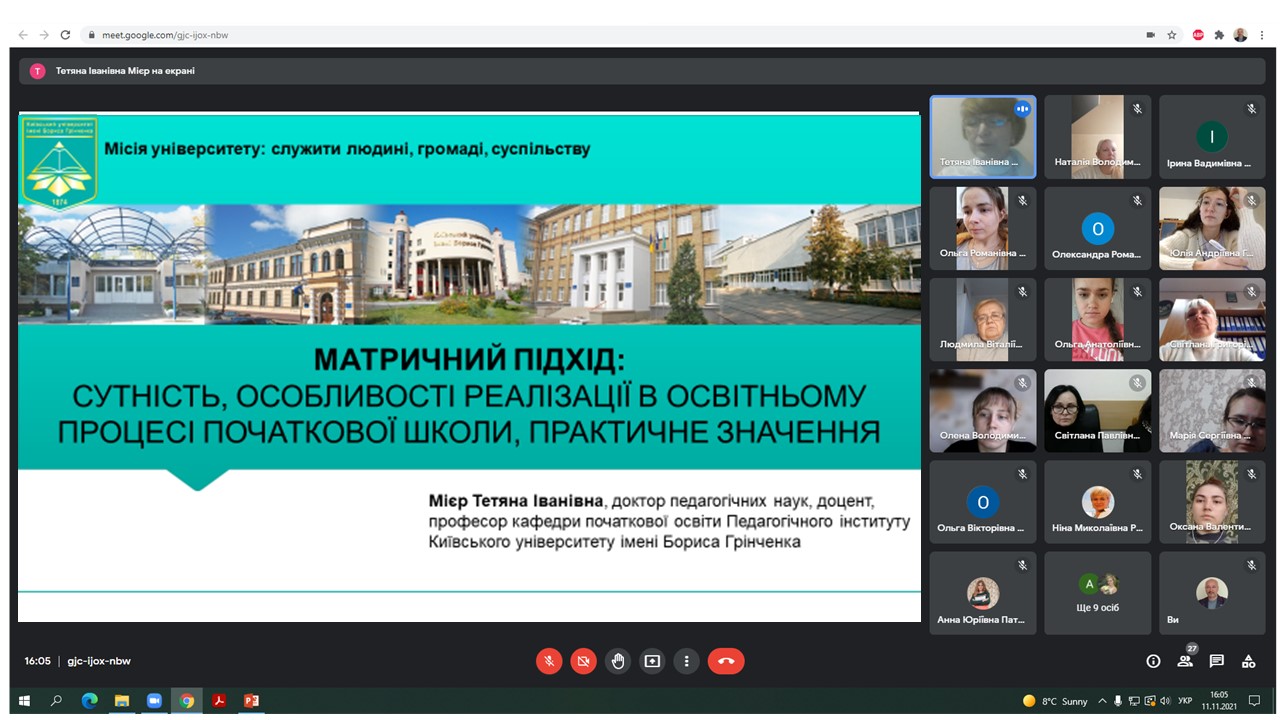
Task: End the call with the hang-up button
Action: [726, 661]
